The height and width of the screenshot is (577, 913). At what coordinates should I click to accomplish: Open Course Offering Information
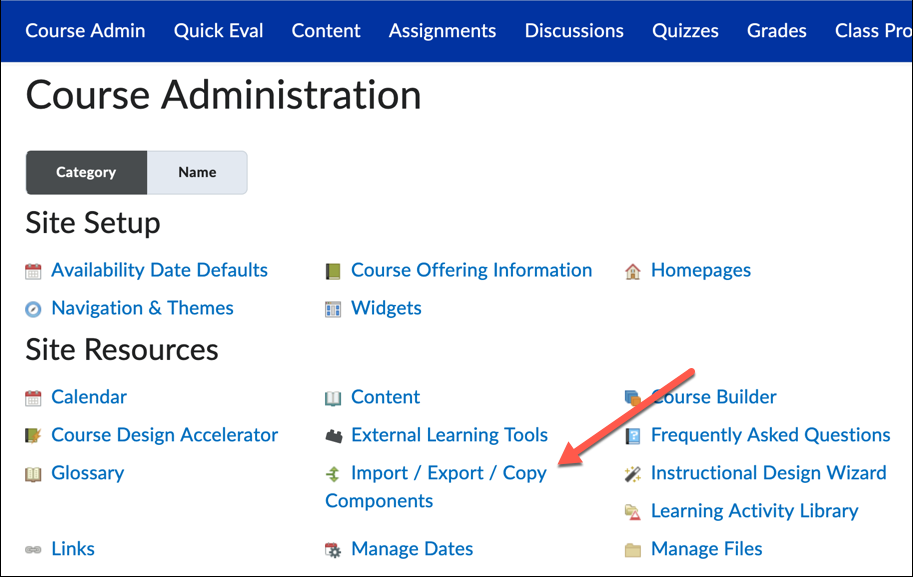click(471, 270)
